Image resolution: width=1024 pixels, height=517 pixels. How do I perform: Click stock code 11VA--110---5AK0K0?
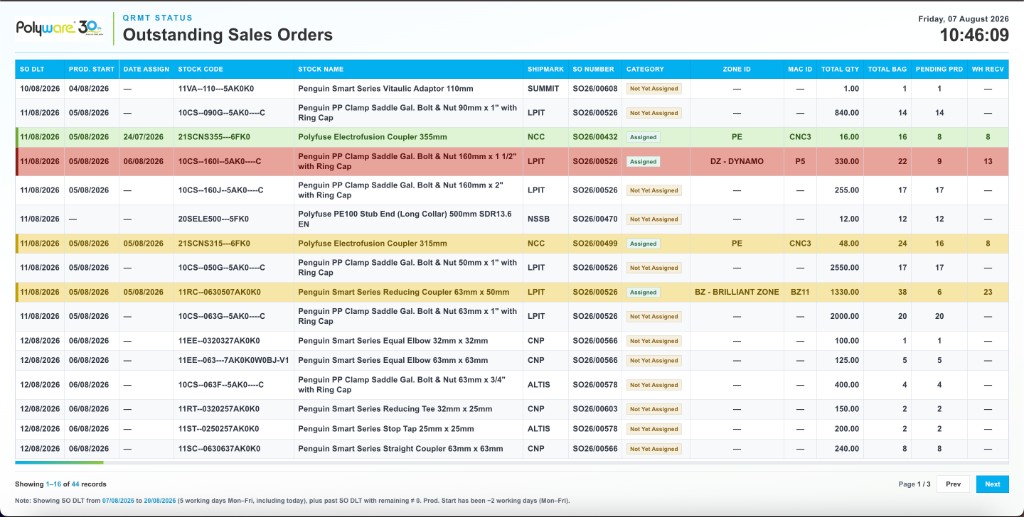pyautogui.click(x=216, y=89)
